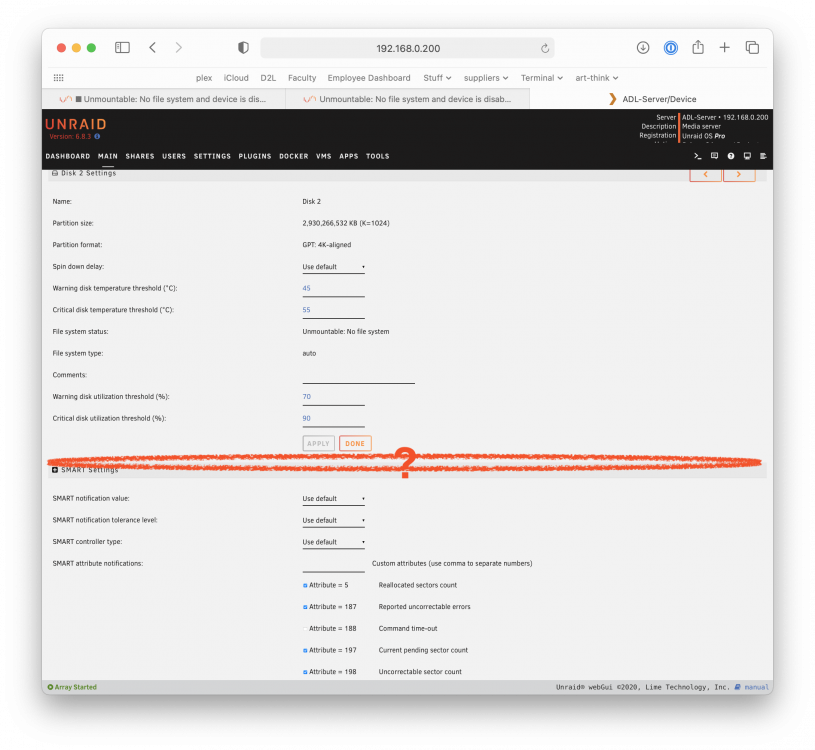Click the Critical disk temperature threshold field
This screenshot has width=815, height=750.
tap(333, 311)
